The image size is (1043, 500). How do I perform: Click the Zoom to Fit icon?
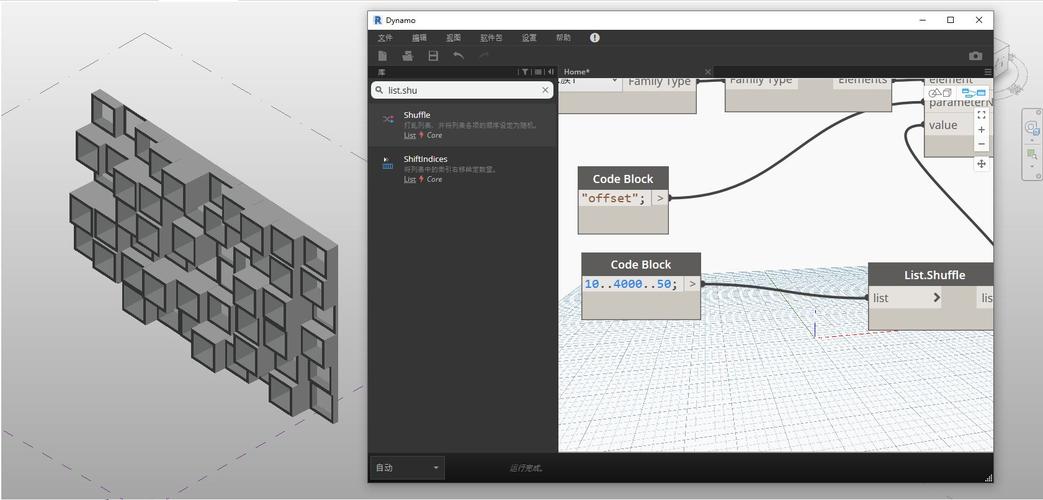tap(981, 115)
